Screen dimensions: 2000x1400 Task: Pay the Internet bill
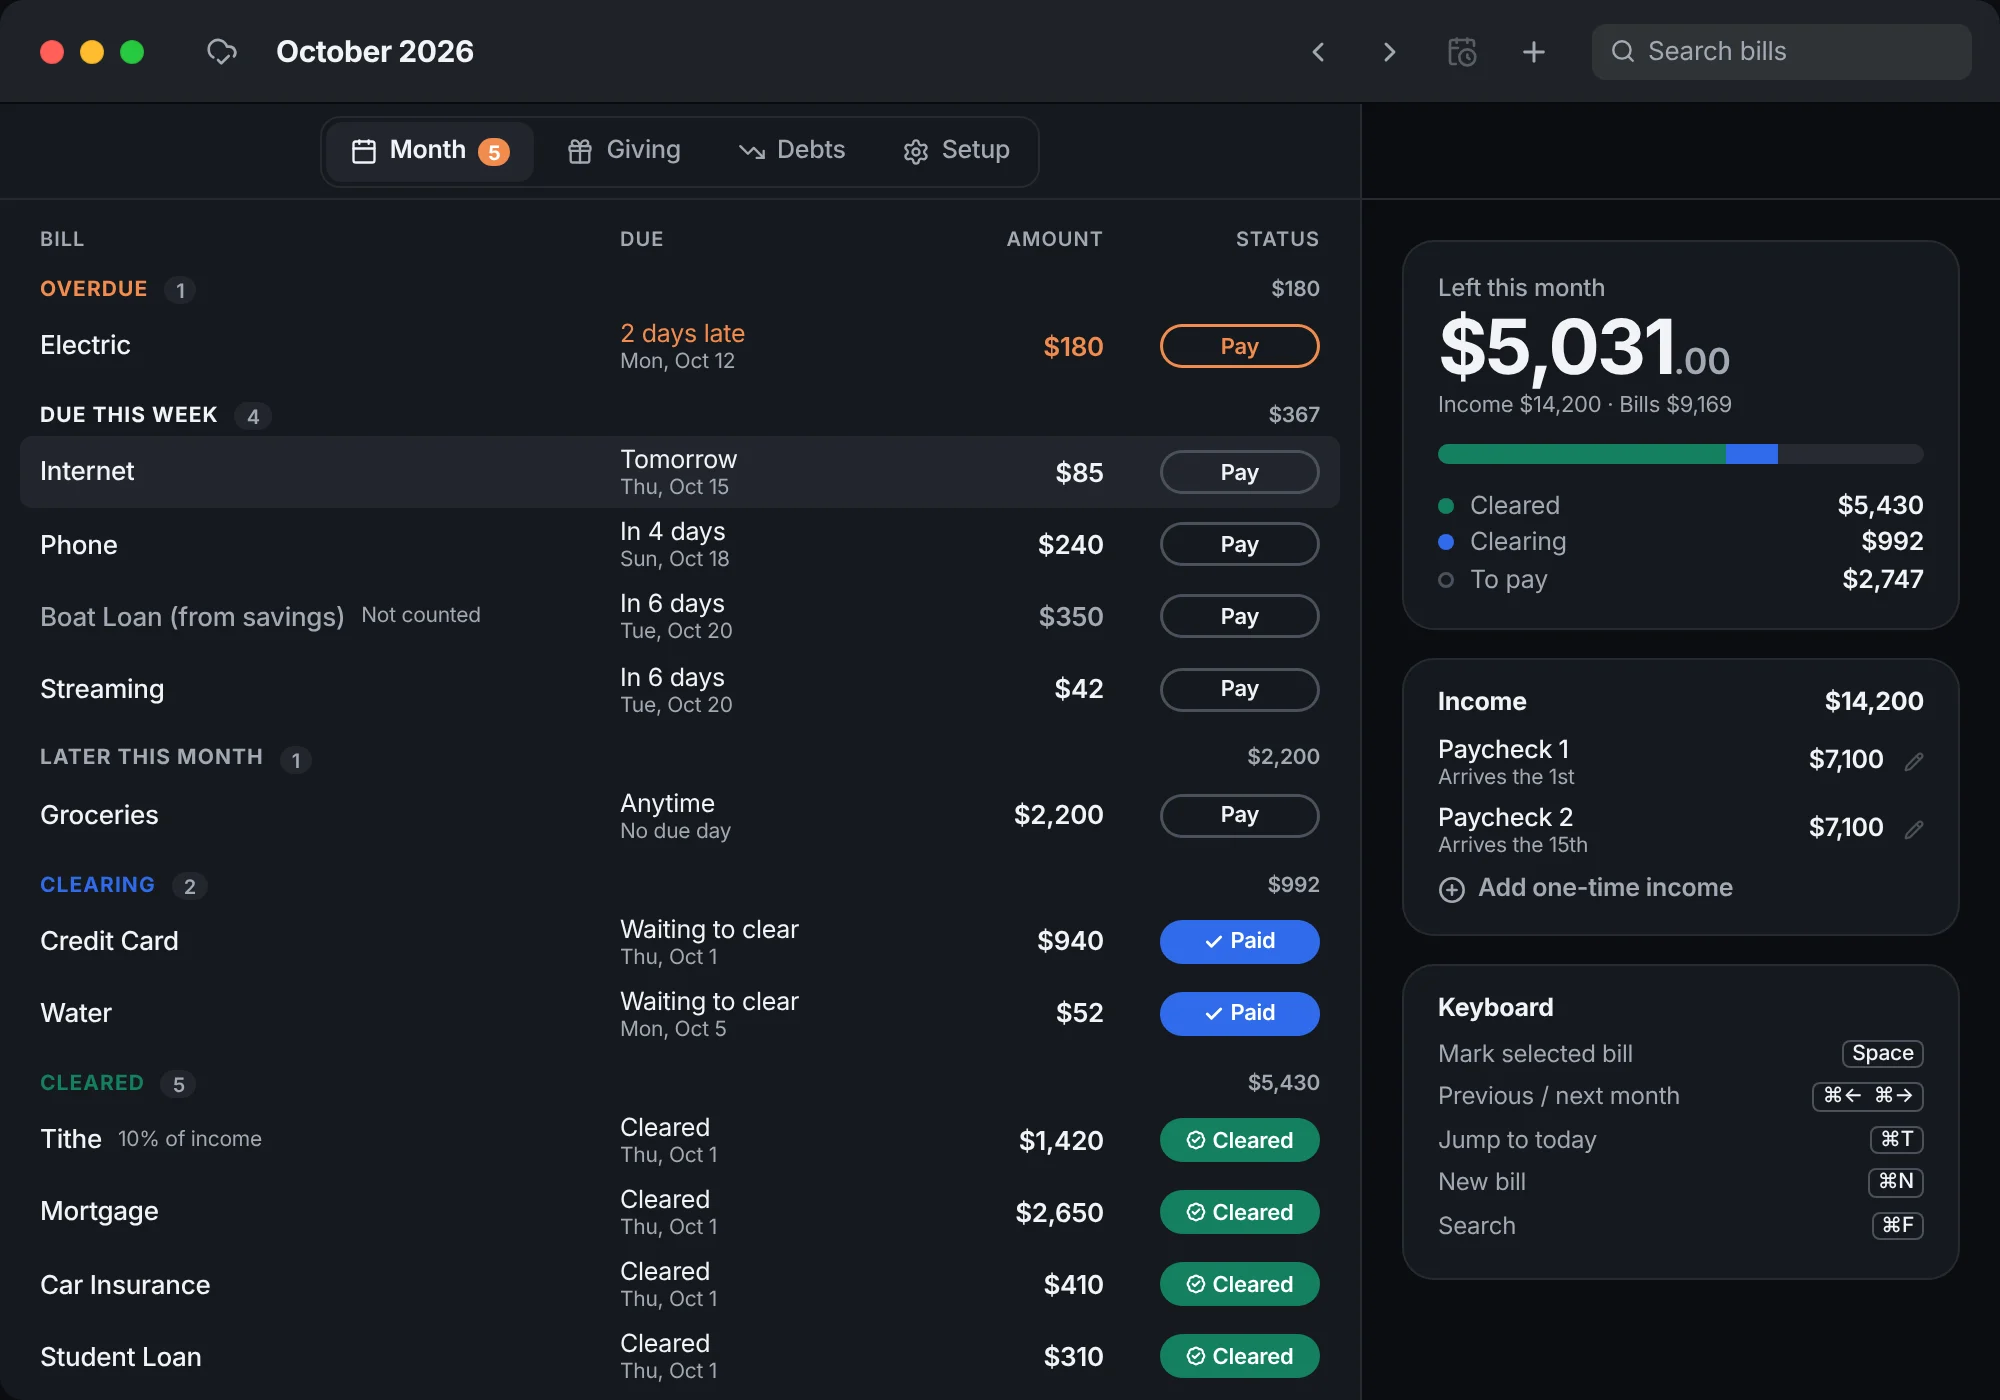(x=1239, y=472)
